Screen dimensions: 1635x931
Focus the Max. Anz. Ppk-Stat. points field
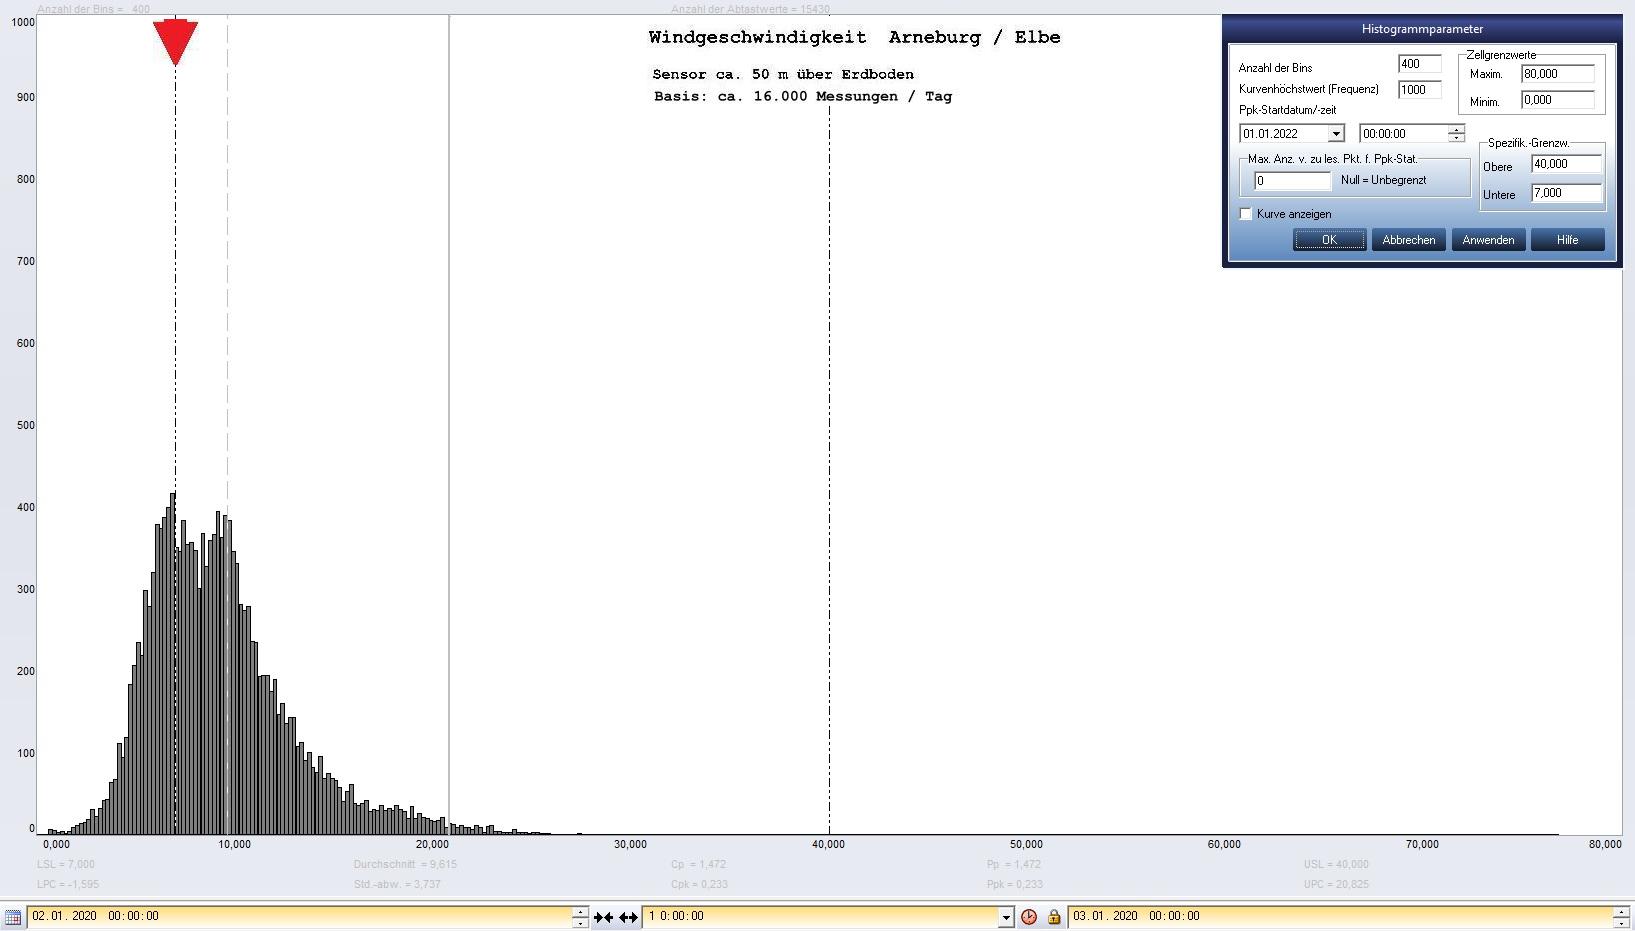pyautogui.click(x=1292, y=181)
